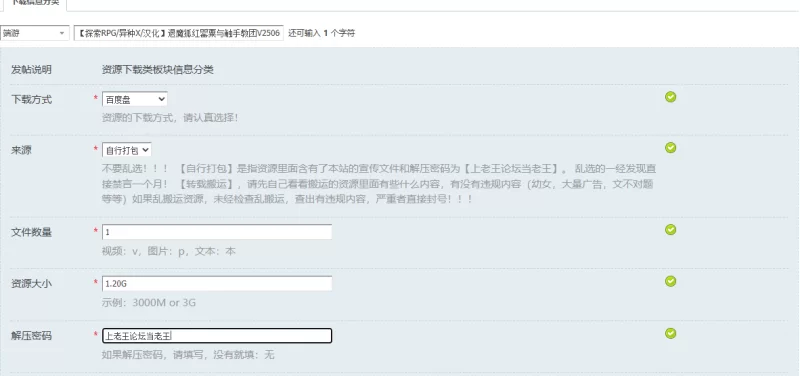Click the 文件数量 field label
Viewport: 800px width, 376px height.
(31, 232)
